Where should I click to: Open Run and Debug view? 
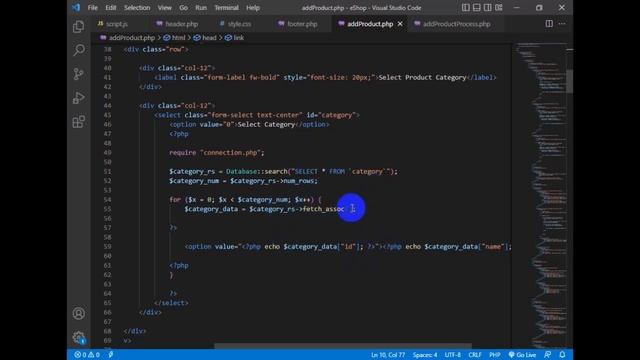pos(78,98)
